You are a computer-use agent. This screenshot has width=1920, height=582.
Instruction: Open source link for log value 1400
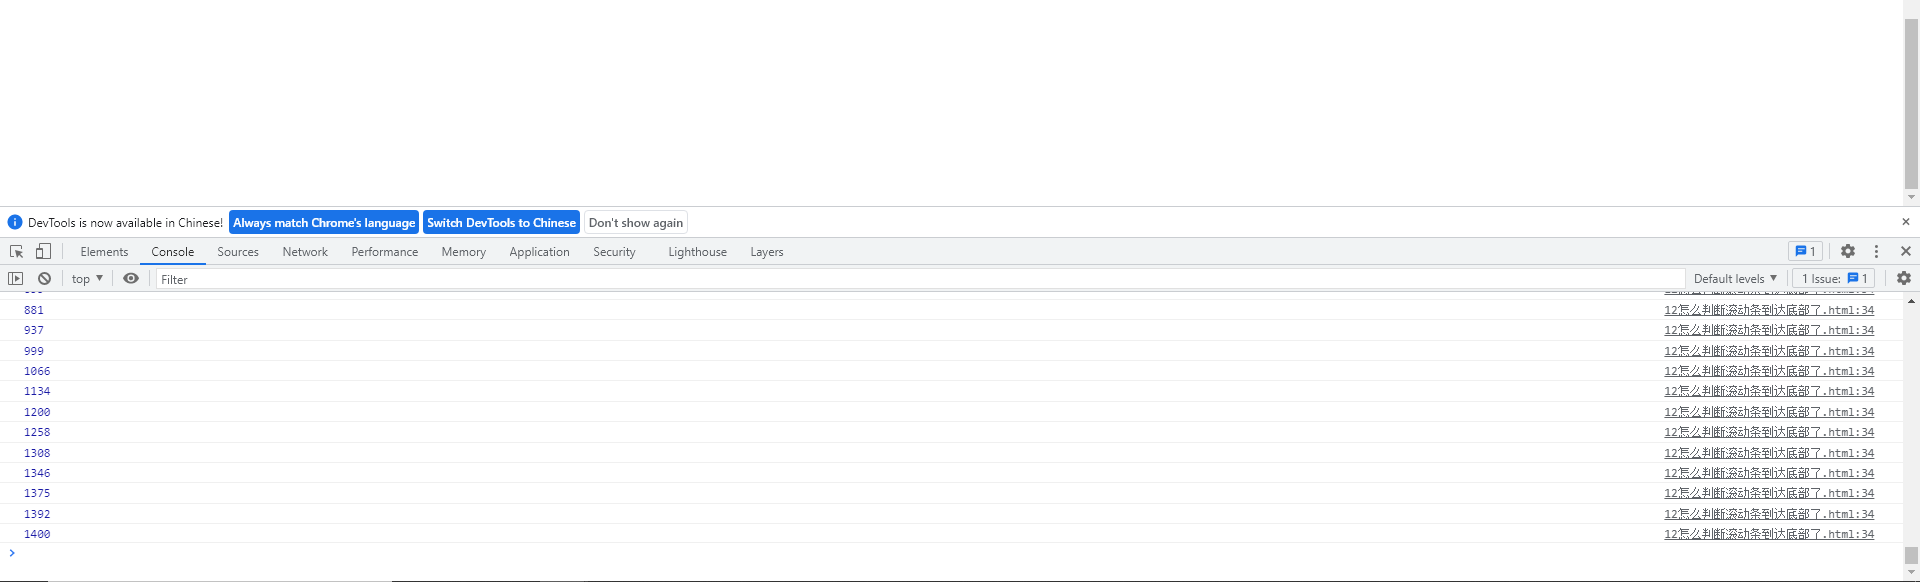(1769, 534)
